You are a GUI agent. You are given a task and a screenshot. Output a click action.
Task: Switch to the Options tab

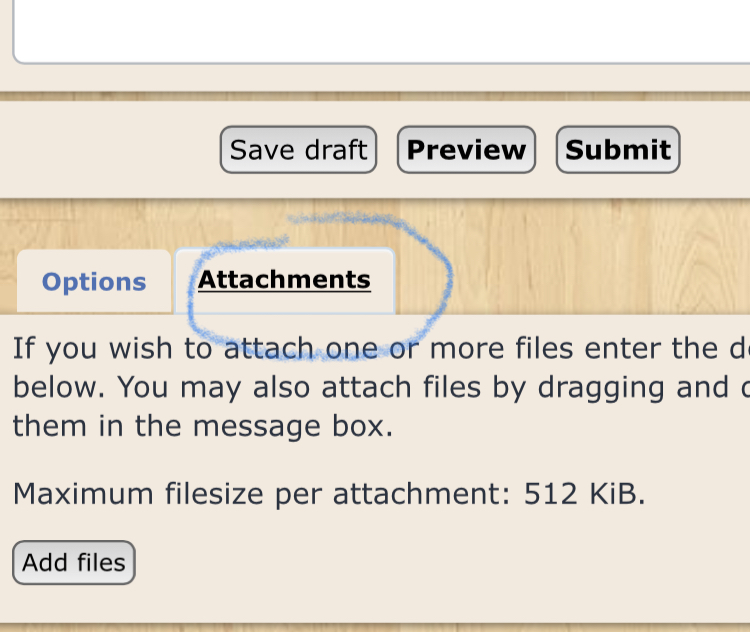click(94, 281)
